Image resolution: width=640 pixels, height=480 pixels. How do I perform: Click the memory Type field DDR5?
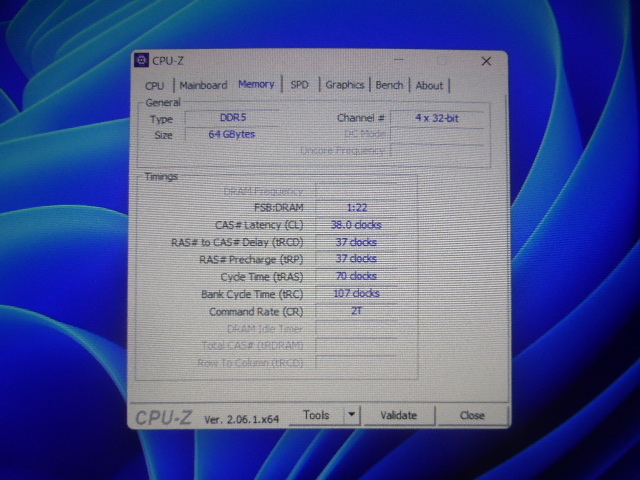click(x=232, y=118)
